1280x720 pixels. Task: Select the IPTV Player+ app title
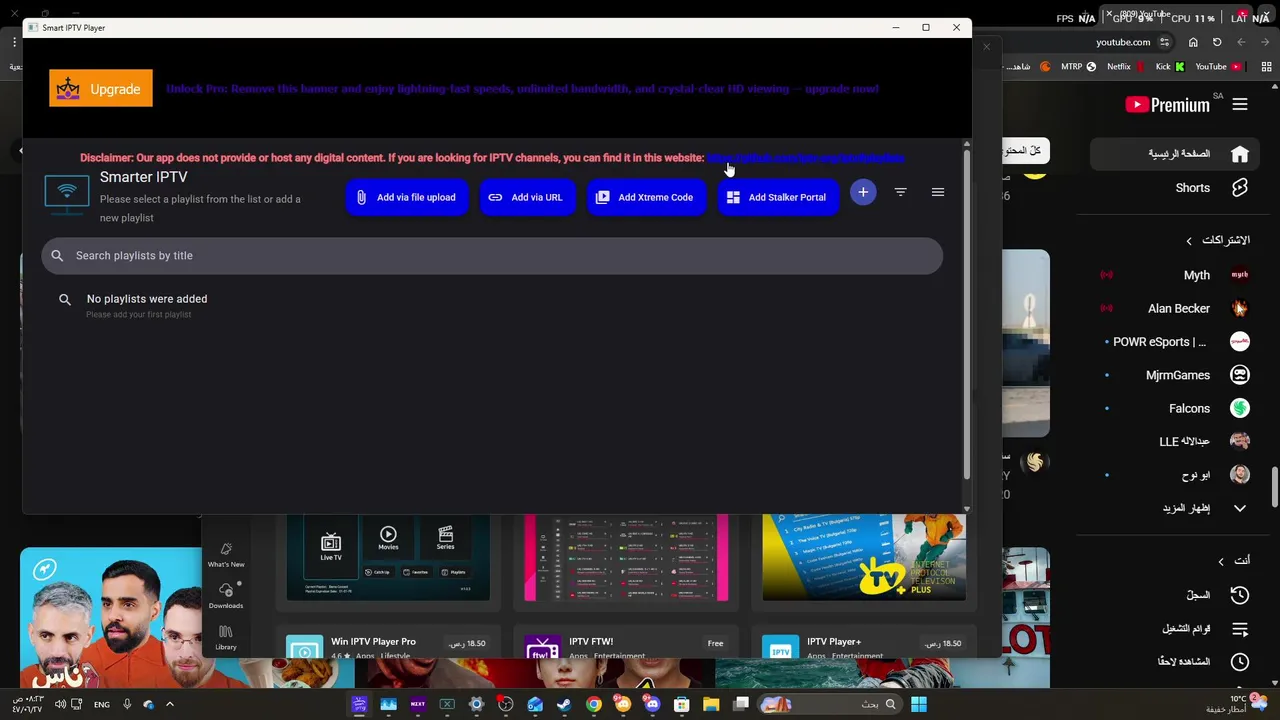834,642
